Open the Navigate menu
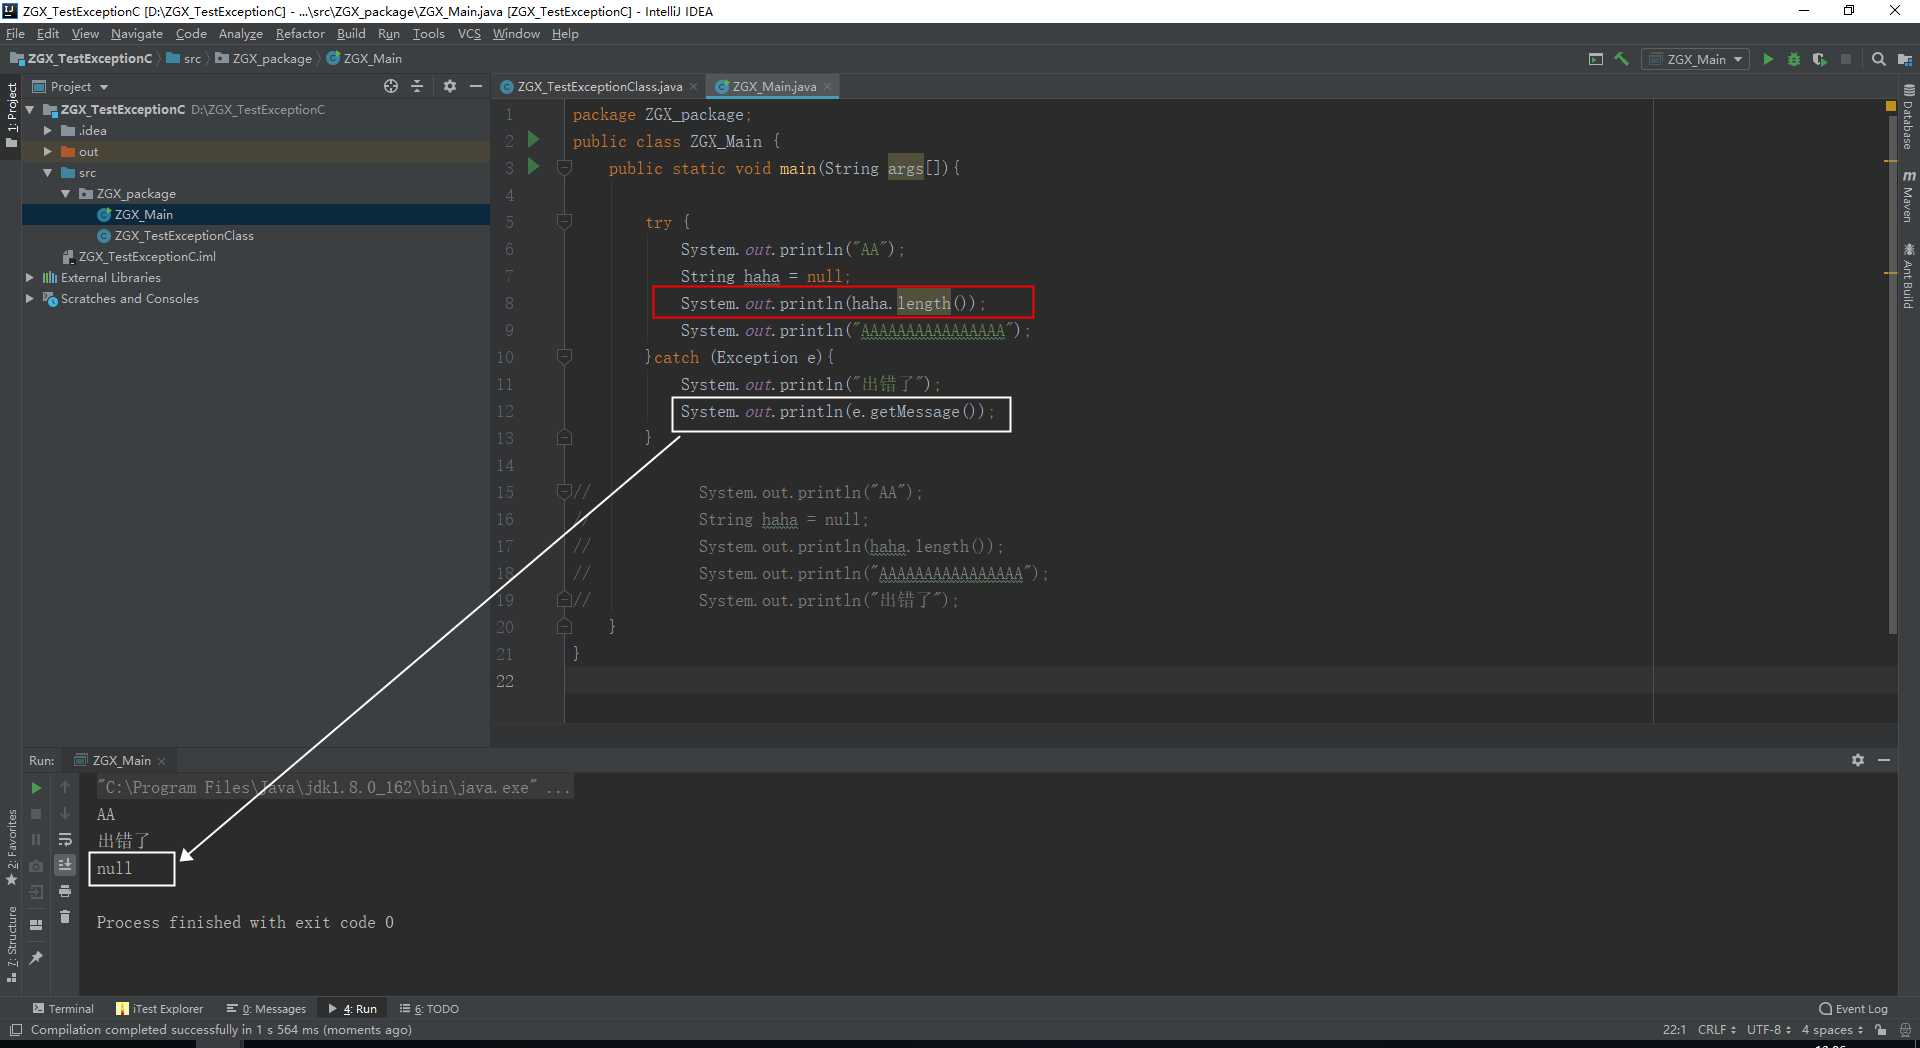This screenshot has width=1920, height=1048. tap(136, 34)
